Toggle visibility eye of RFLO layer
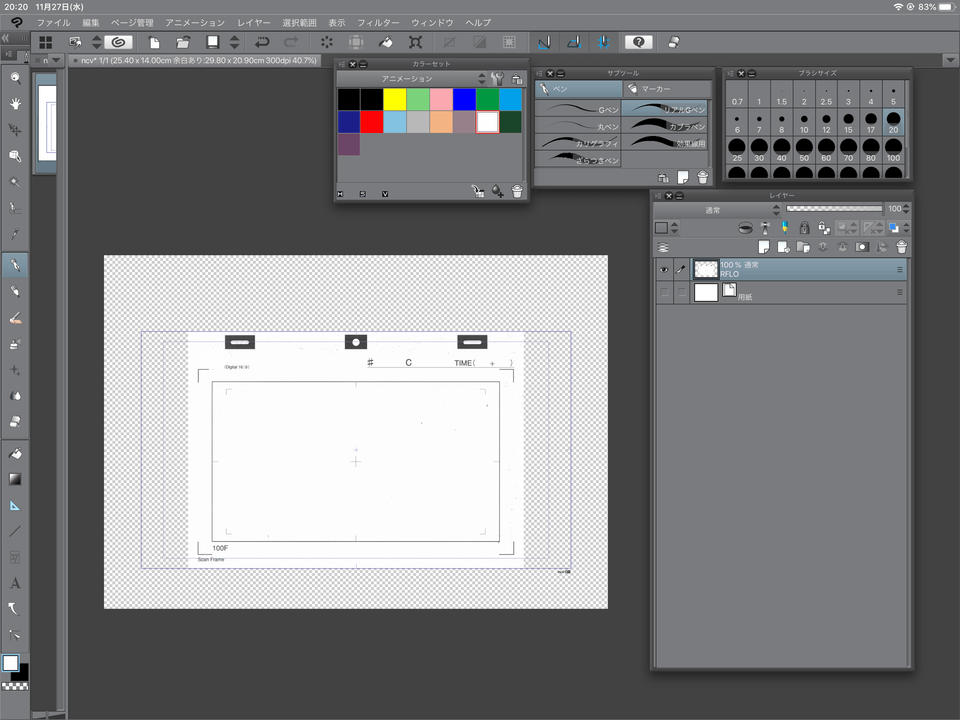 tap(664, 269)
